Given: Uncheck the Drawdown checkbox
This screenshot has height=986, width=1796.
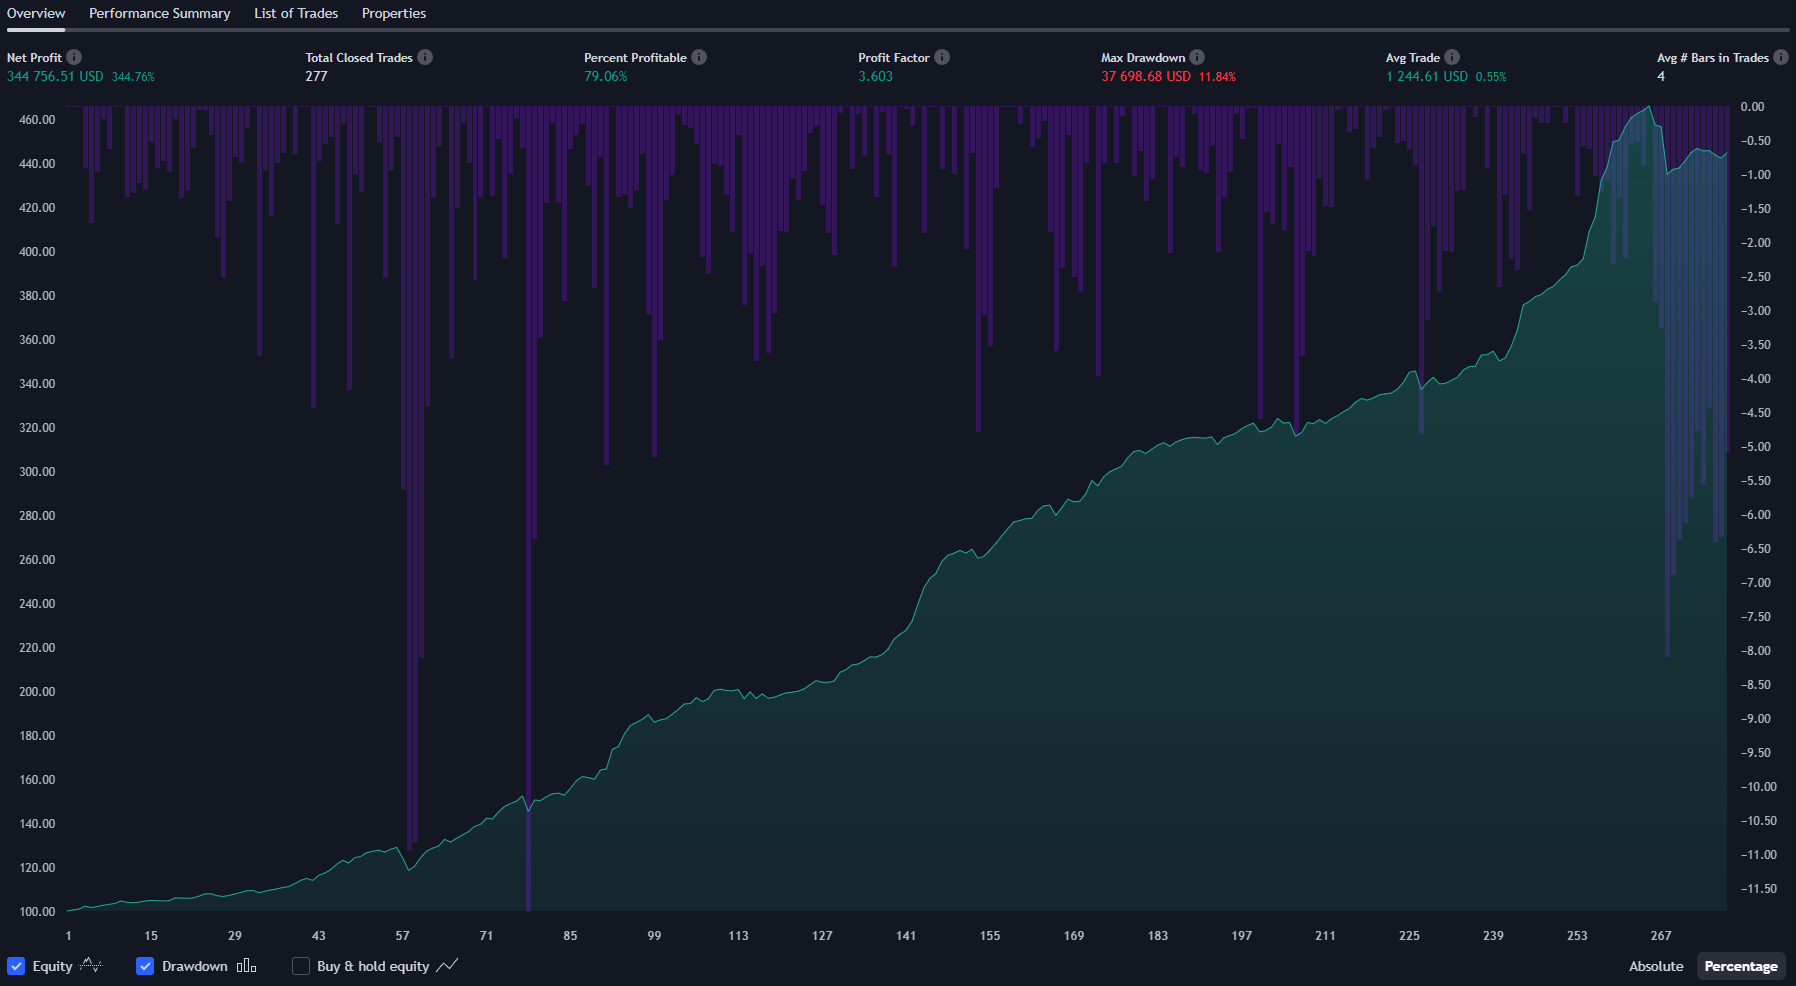Looking at the screenshot, I should [x=145, y=966].
